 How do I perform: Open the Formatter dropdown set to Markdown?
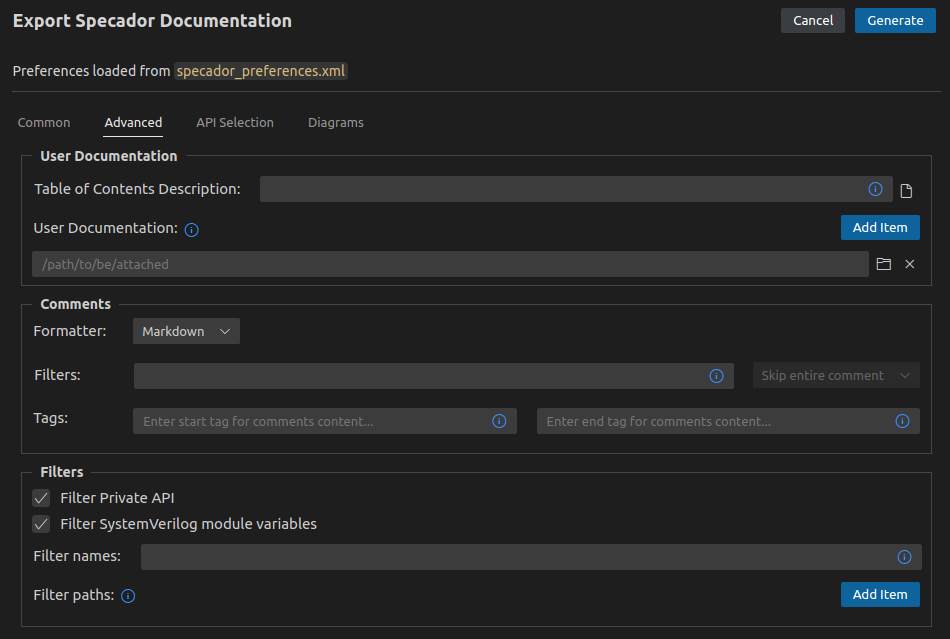click(x=186, y=330)
